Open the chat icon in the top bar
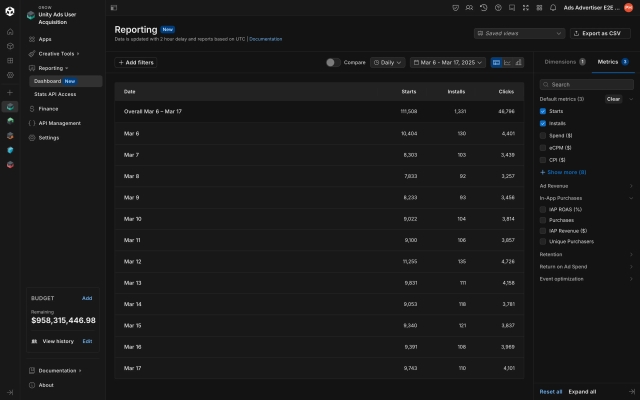 coord(512,8)
